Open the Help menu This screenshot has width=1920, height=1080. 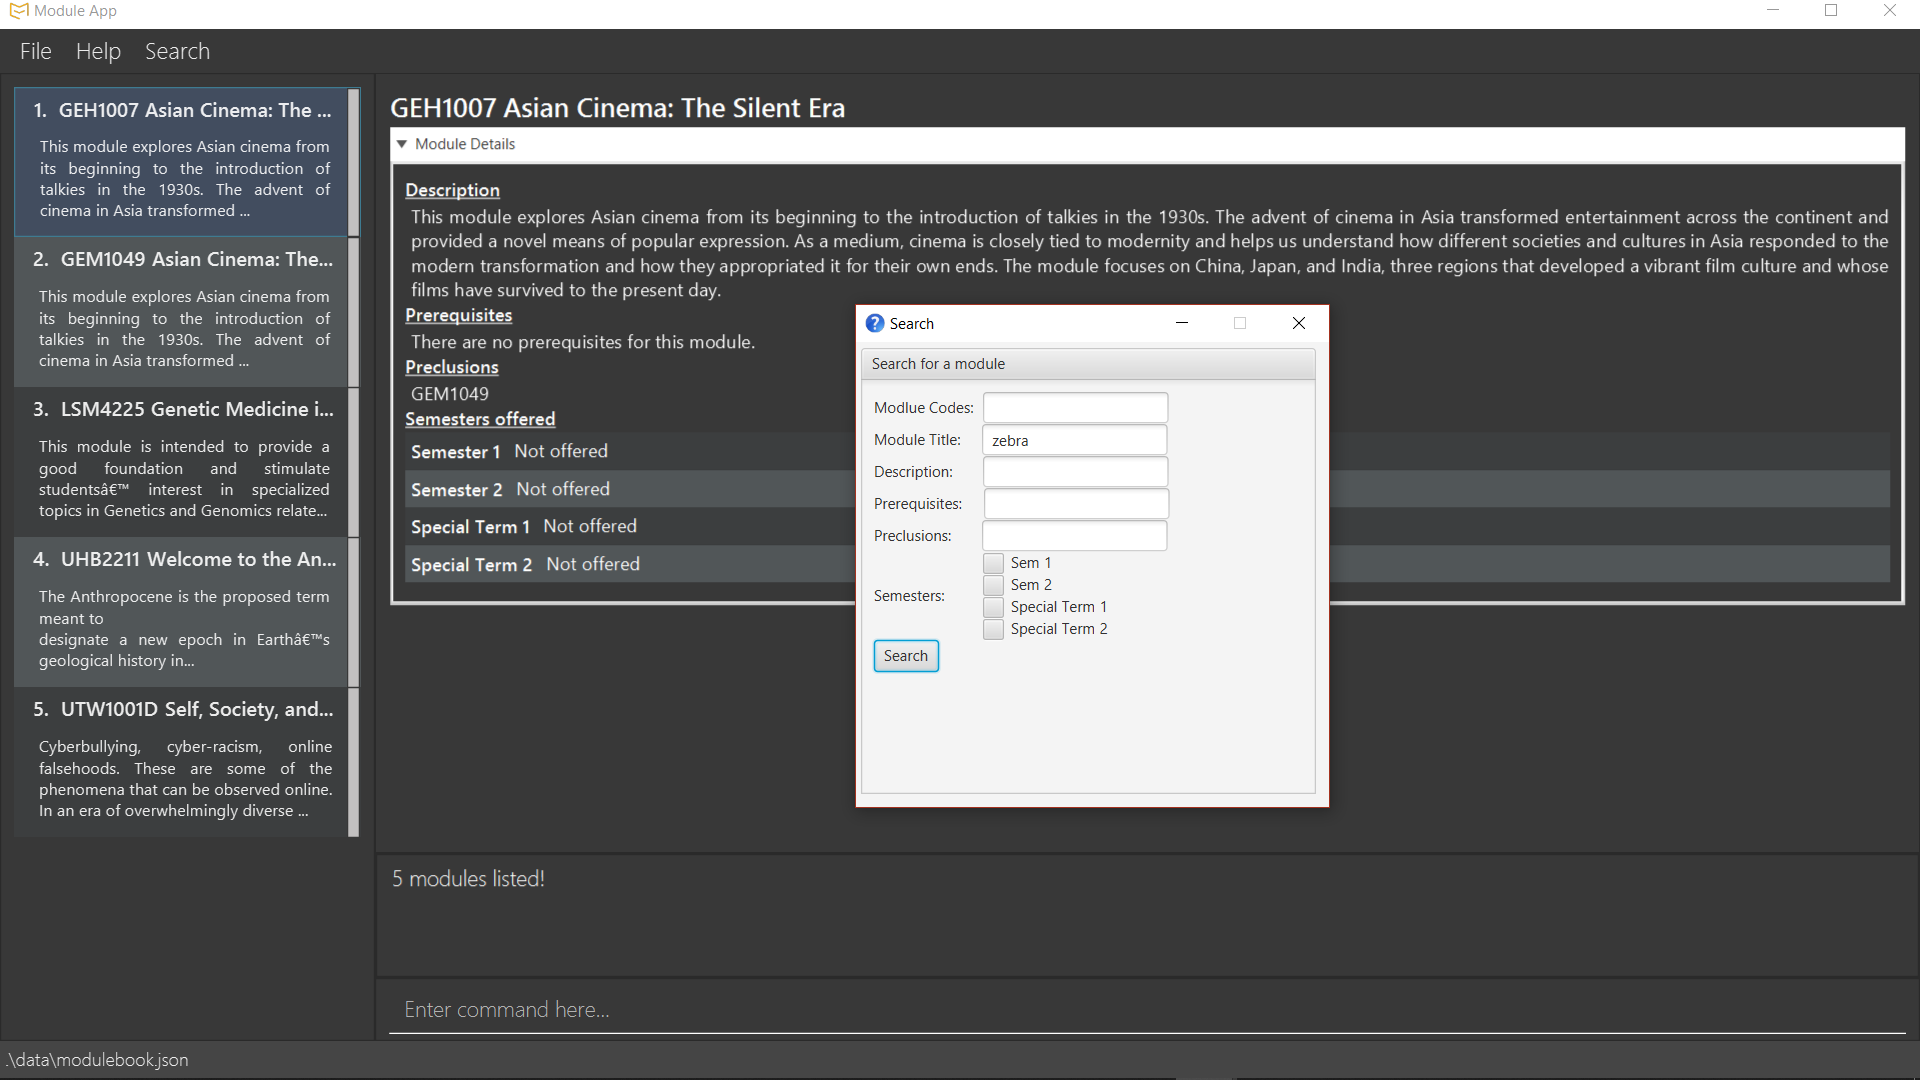pos(98,51)
